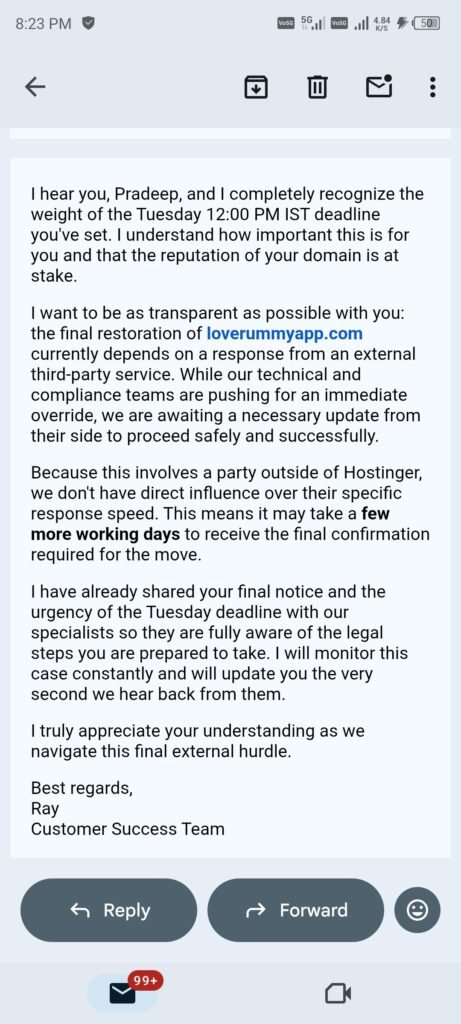Switch to the Meet video camera tab
Image resolution: width=461 pixels, height=1024 pixels.
[338, 993]
